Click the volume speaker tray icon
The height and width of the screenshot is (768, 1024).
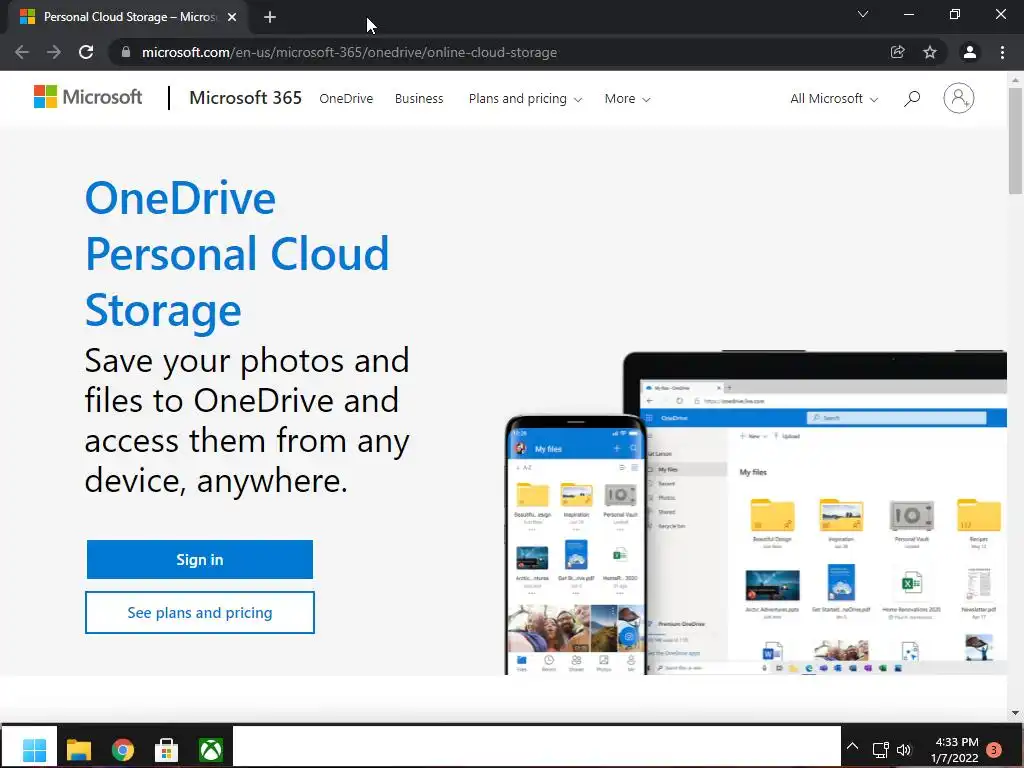pyautogui.click(x=904, y=750)
